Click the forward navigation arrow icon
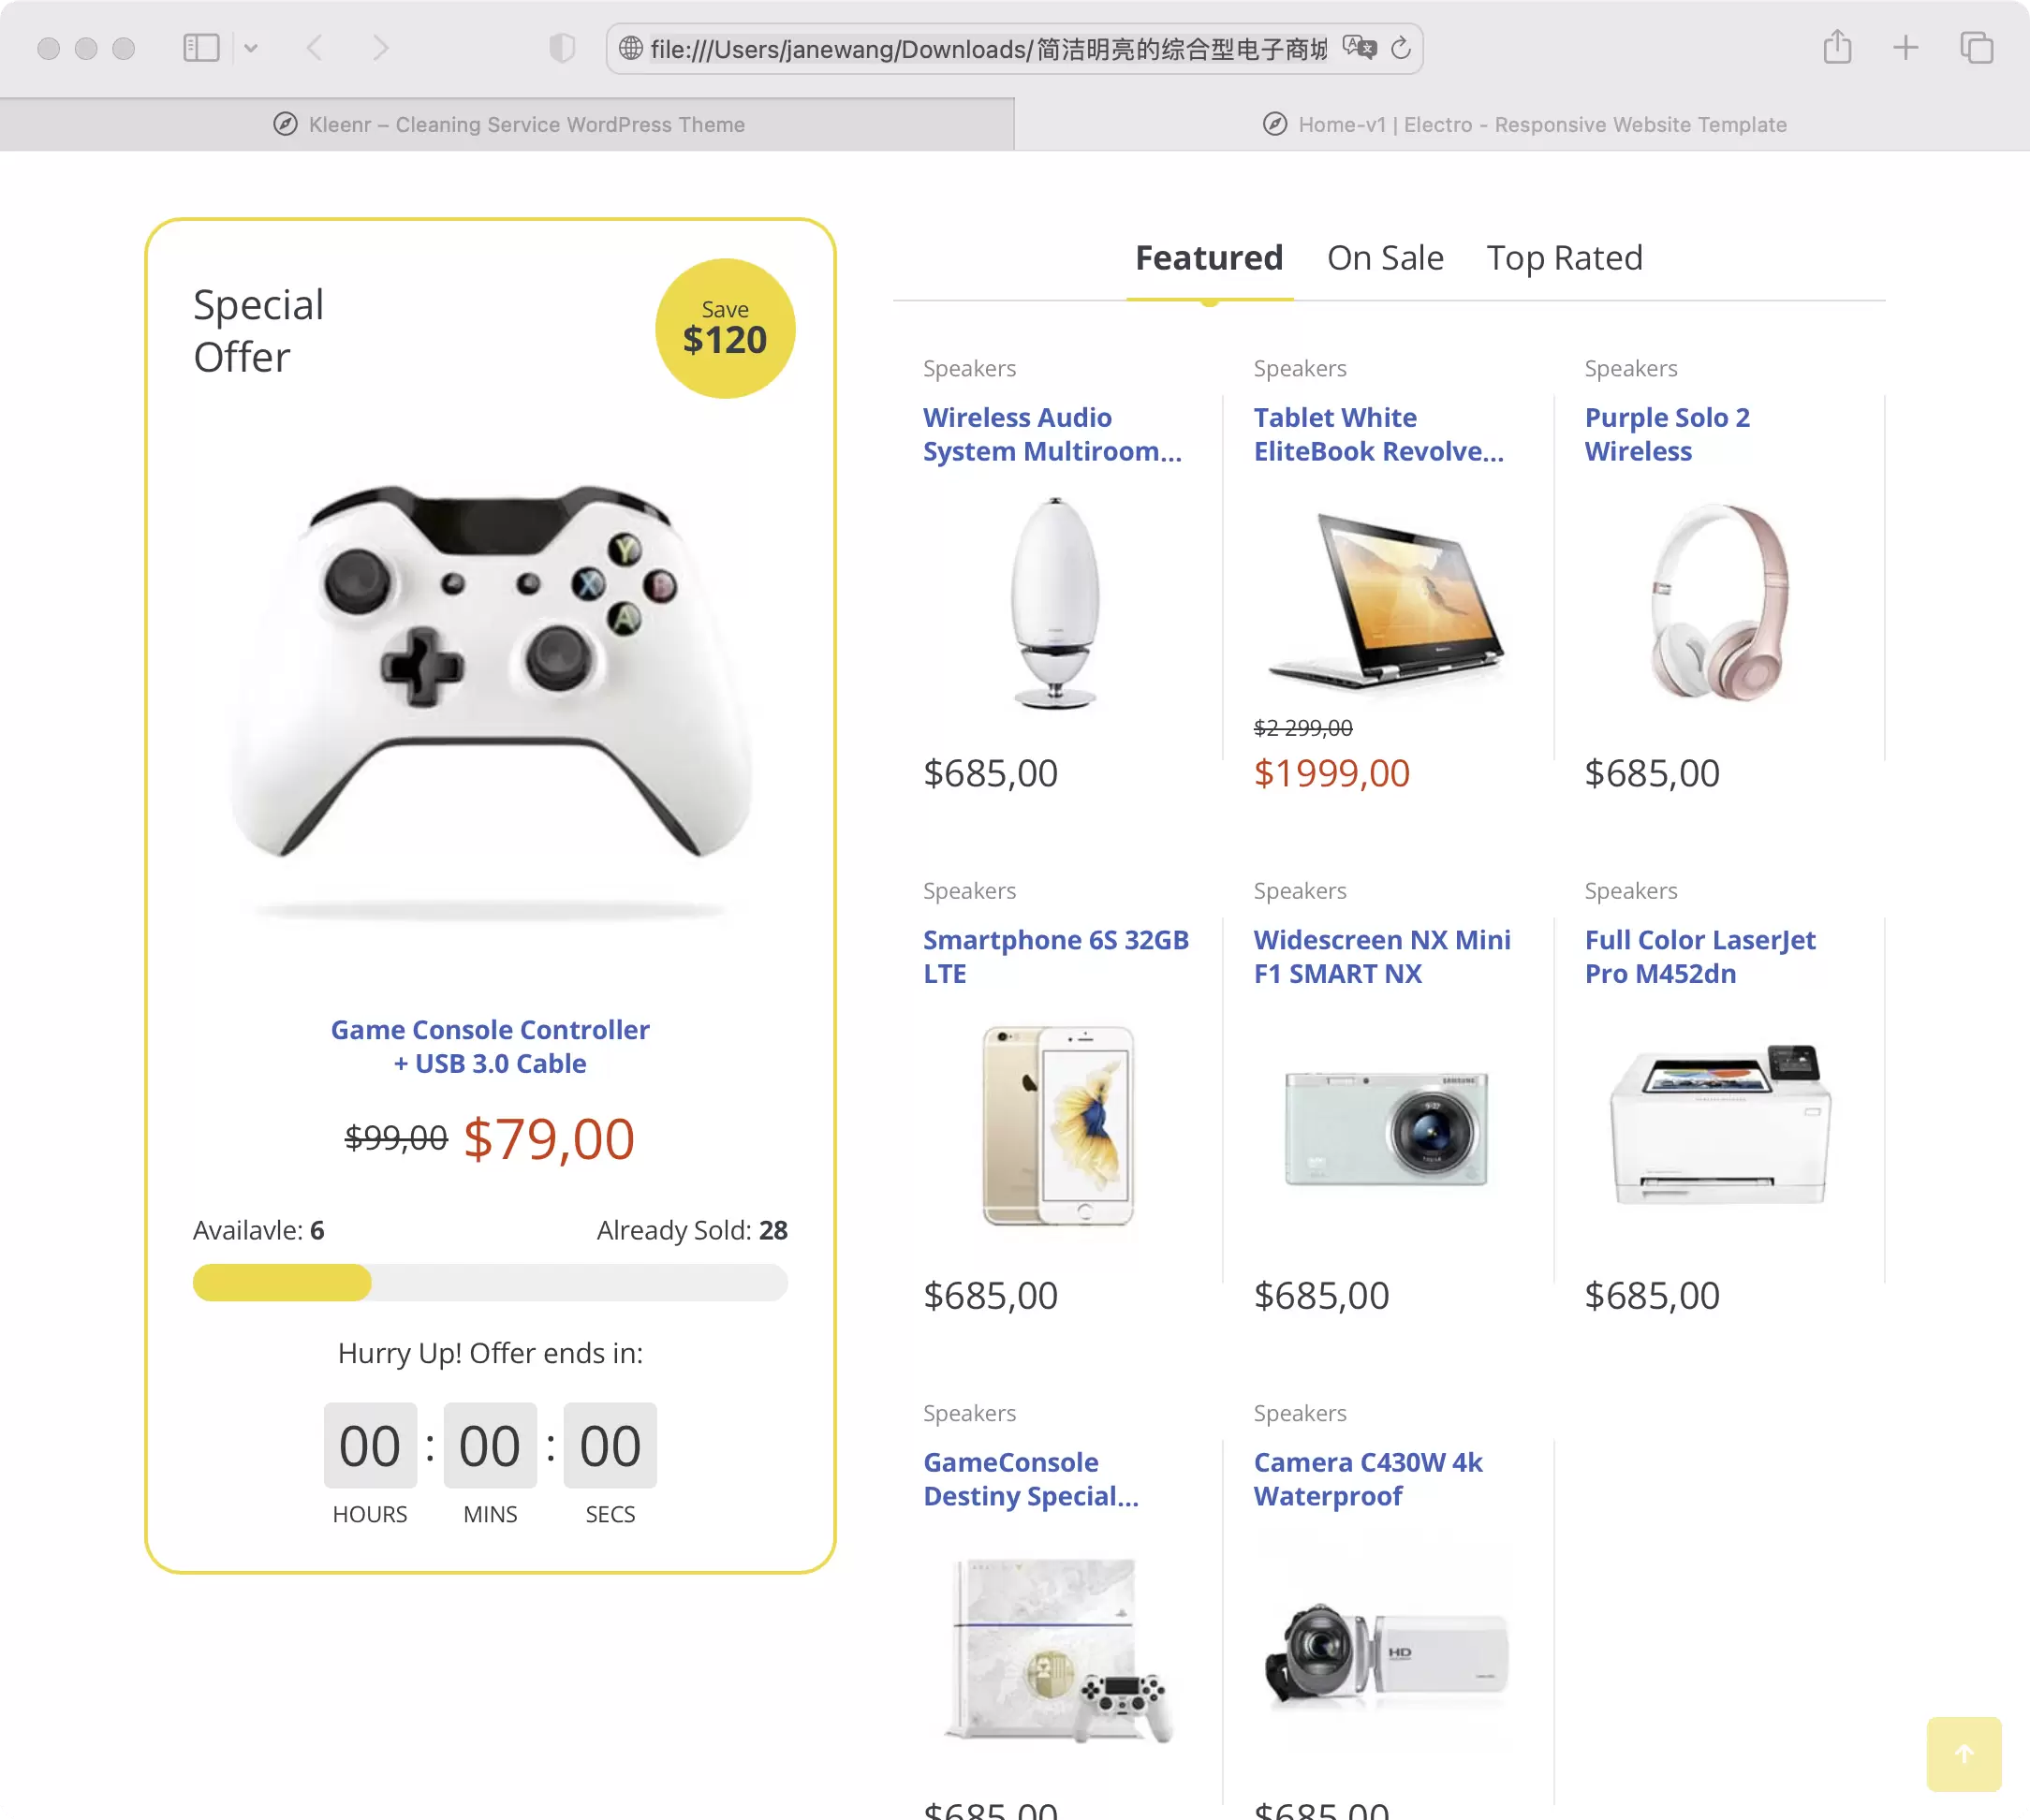 381,48
